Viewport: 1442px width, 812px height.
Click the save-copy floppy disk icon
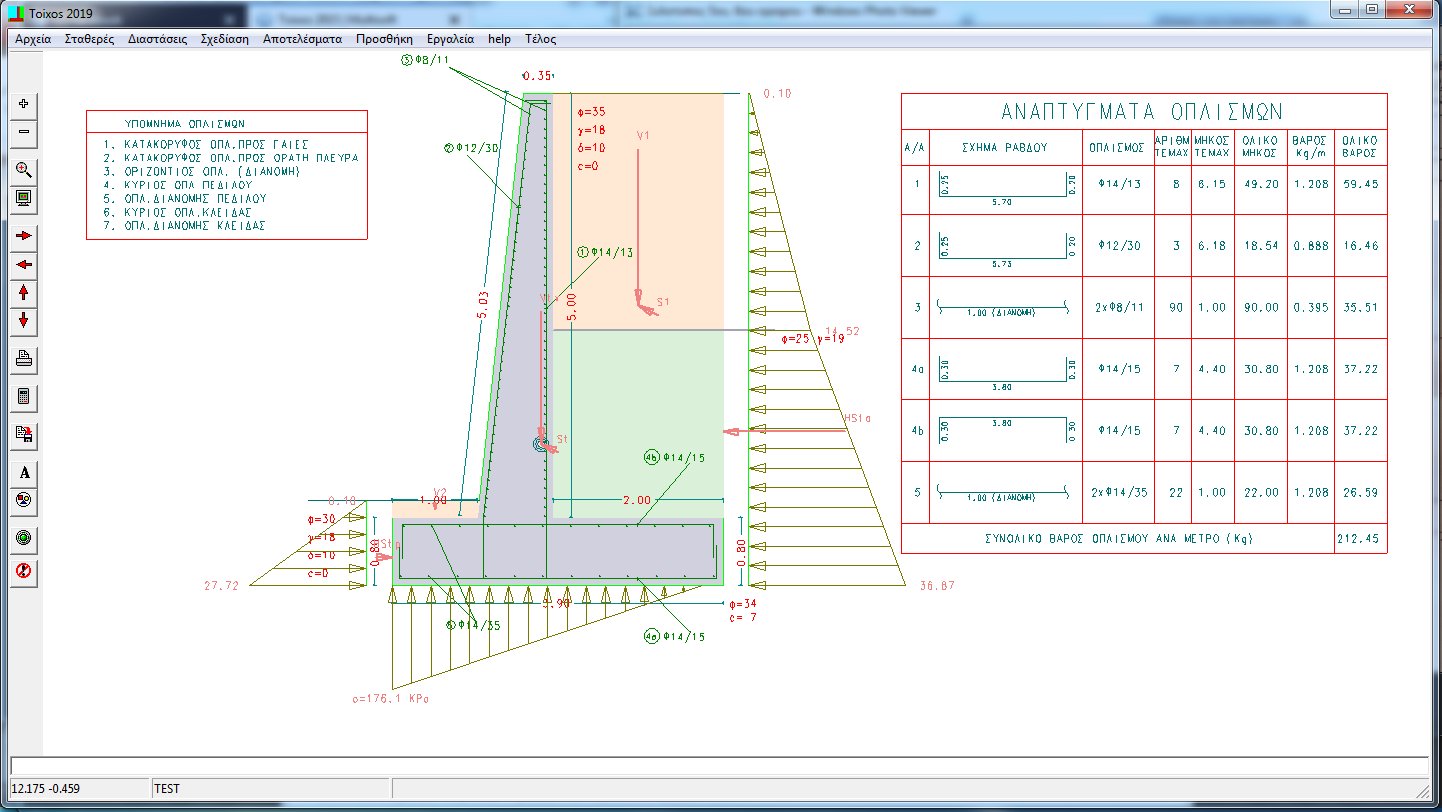click(x=24, y=434)
